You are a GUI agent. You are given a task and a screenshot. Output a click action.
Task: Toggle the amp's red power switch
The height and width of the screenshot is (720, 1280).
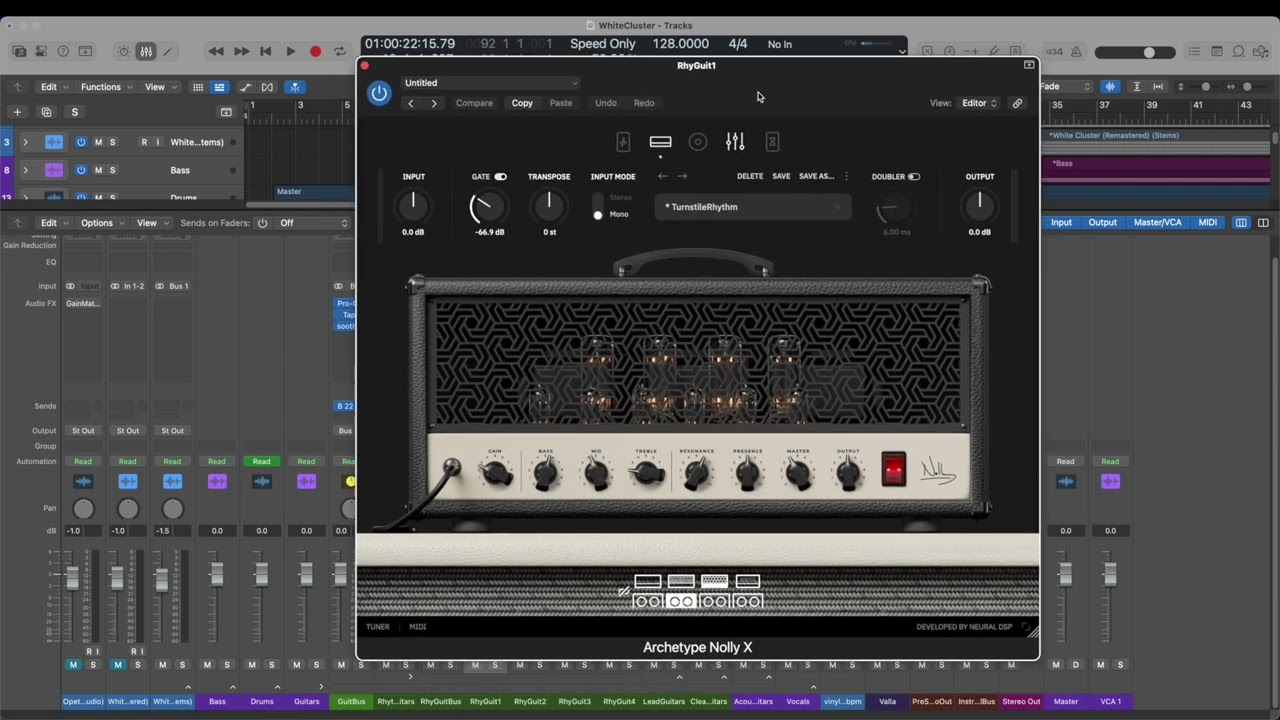point(894,469)
